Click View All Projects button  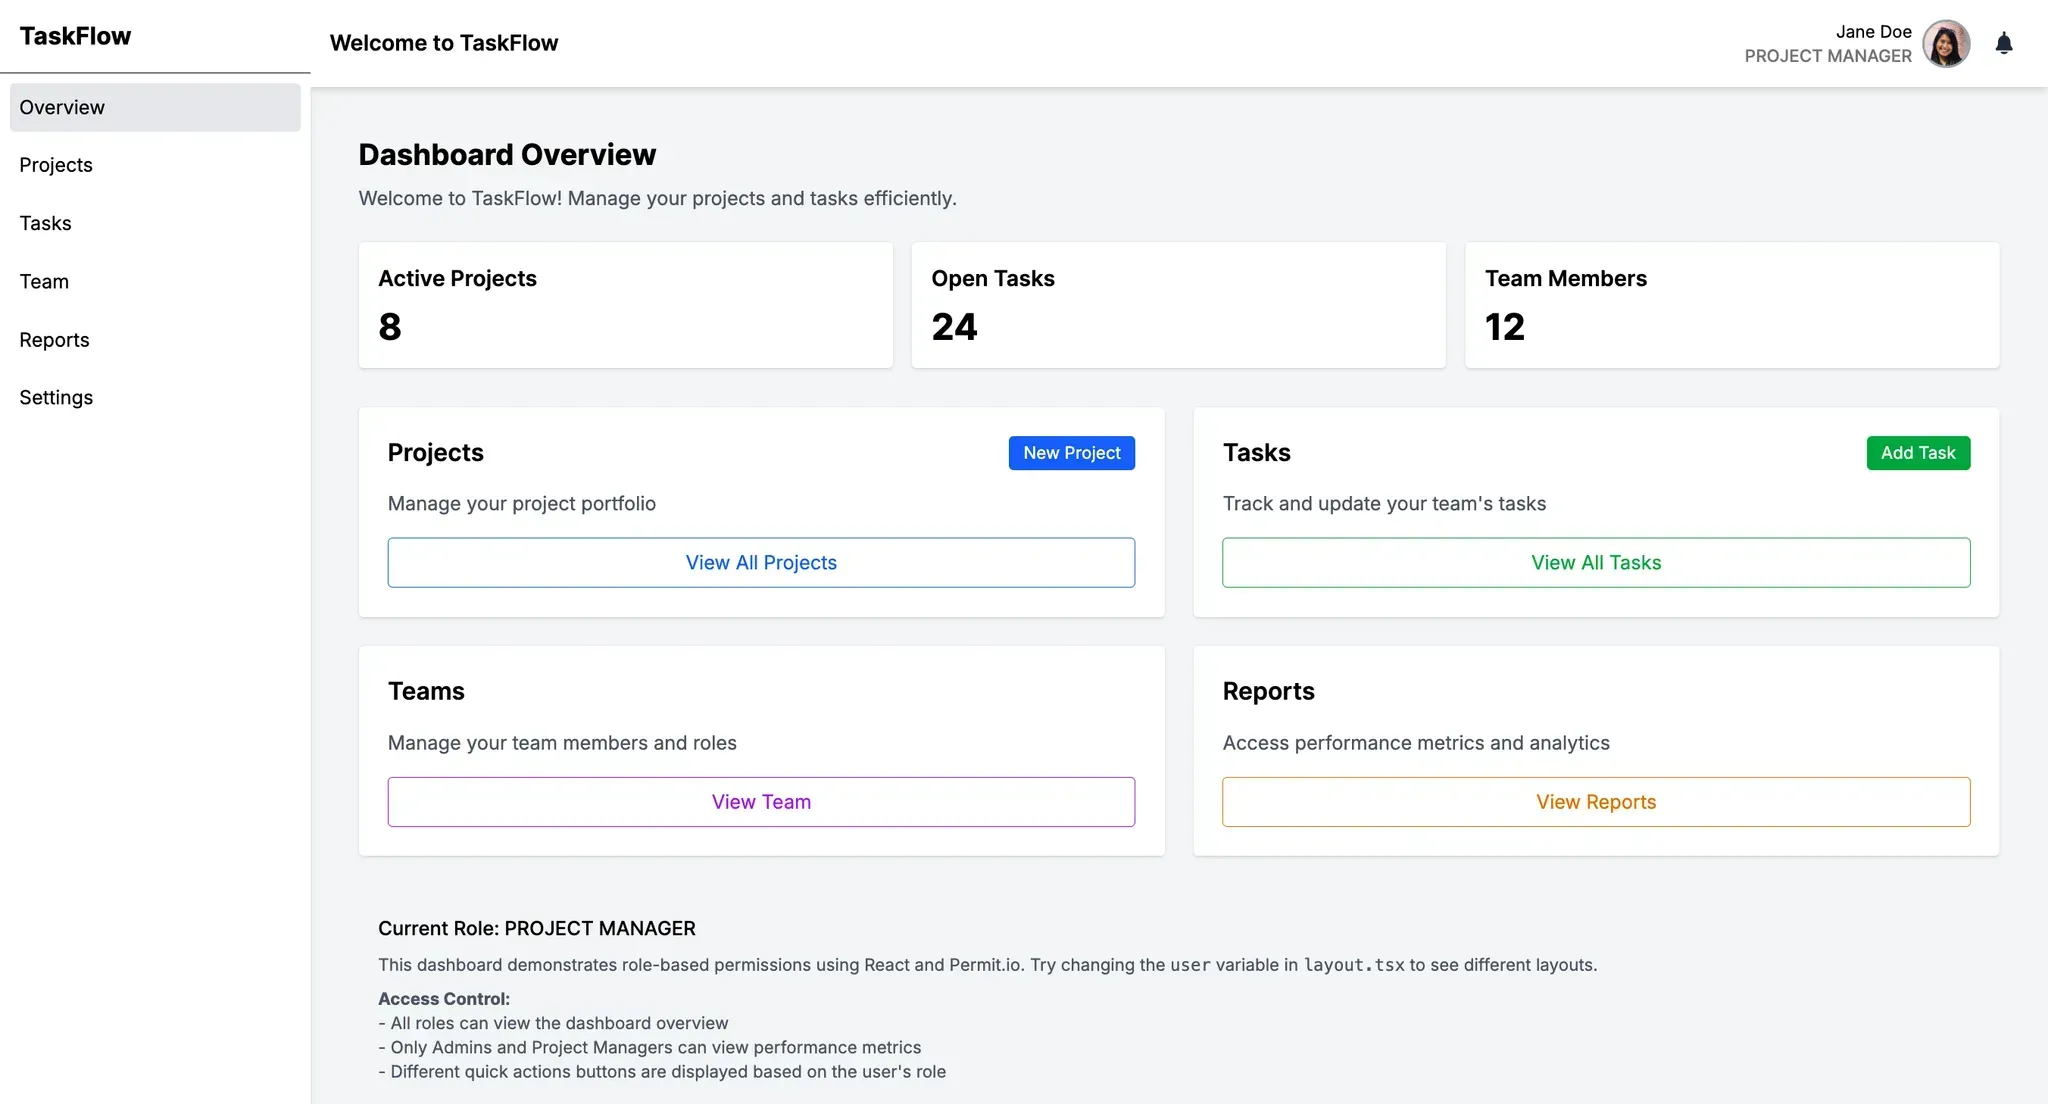pos(761,563)
